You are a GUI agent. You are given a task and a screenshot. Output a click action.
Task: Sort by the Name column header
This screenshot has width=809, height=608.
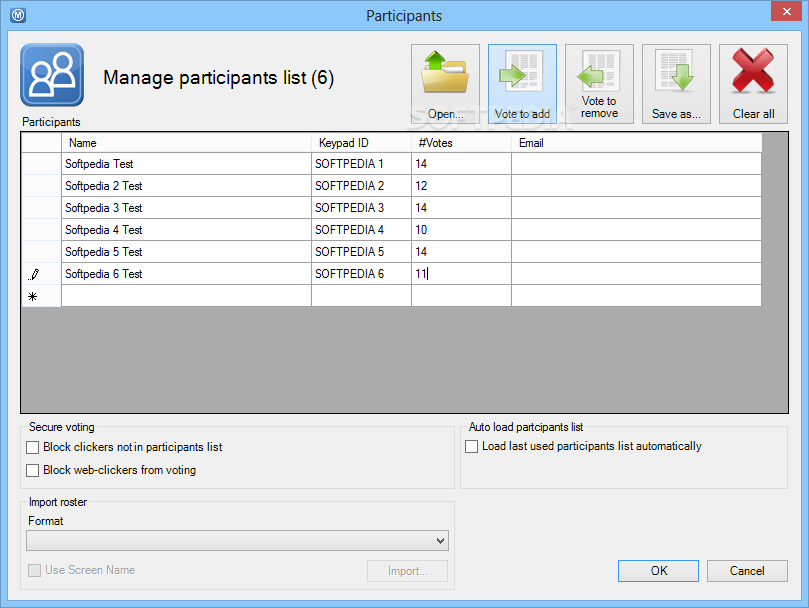pyautogui.click(x=186, y=143)
